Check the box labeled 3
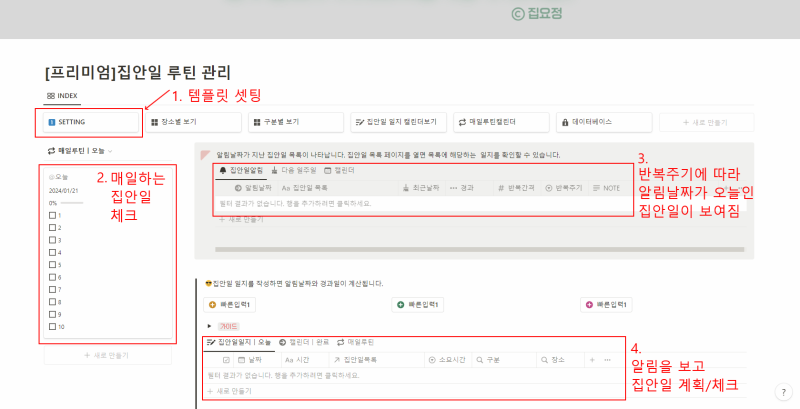This screenshot has width=800, height=409. coord(52,240)
